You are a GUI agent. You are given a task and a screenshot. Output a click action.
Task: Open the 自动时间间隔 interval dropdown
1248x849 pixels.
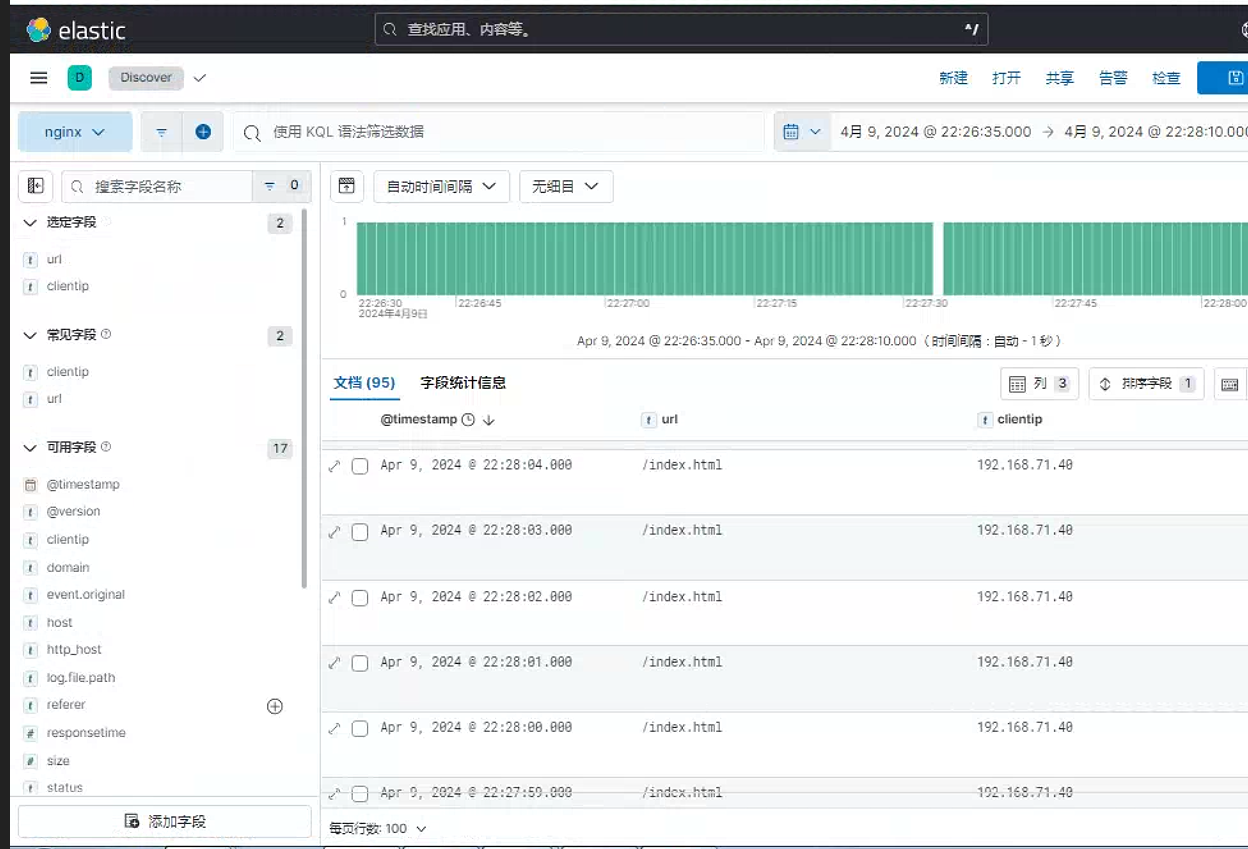coord(441,186)
